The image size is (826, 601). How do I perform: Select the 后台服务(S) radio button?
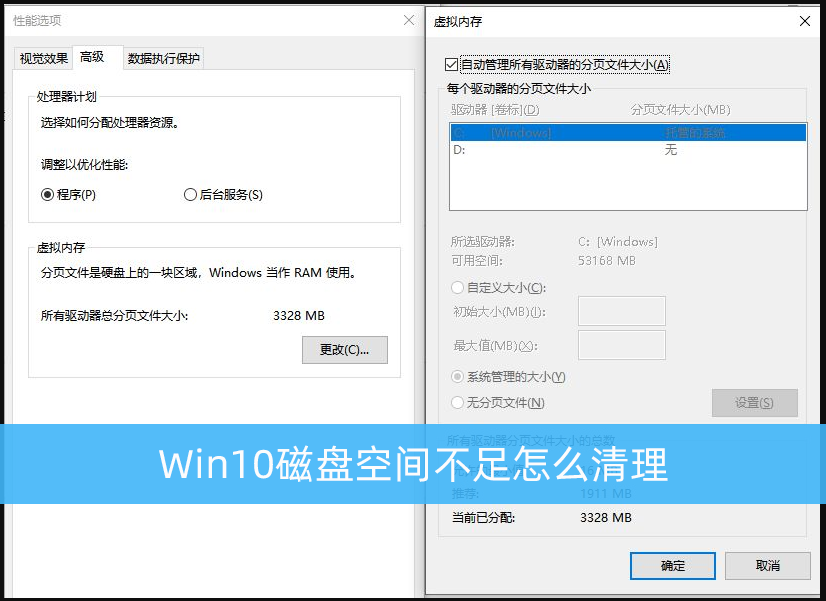pyautogui.click(x=190, y=195)
